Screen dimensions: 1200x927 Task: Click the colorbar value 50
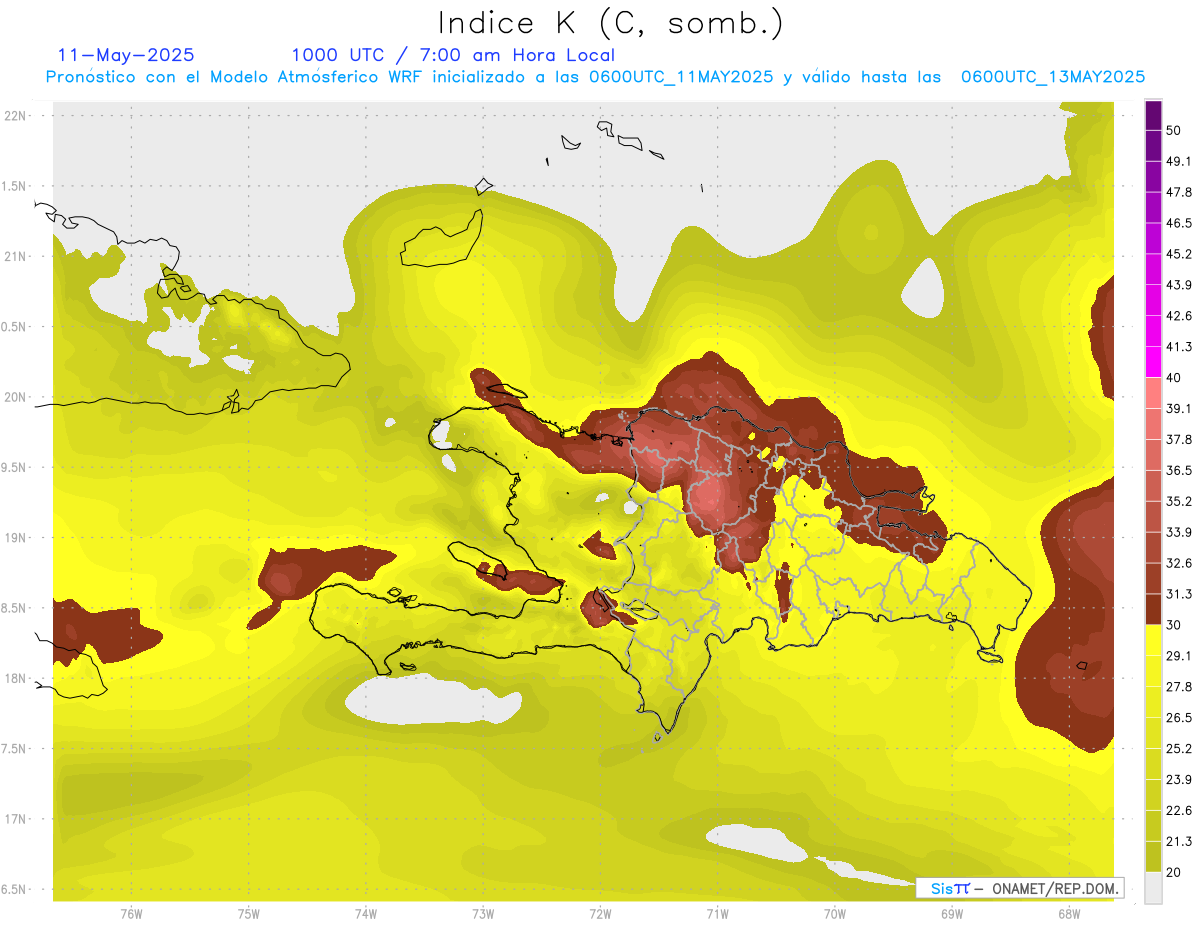click(x=1174, y=131)
